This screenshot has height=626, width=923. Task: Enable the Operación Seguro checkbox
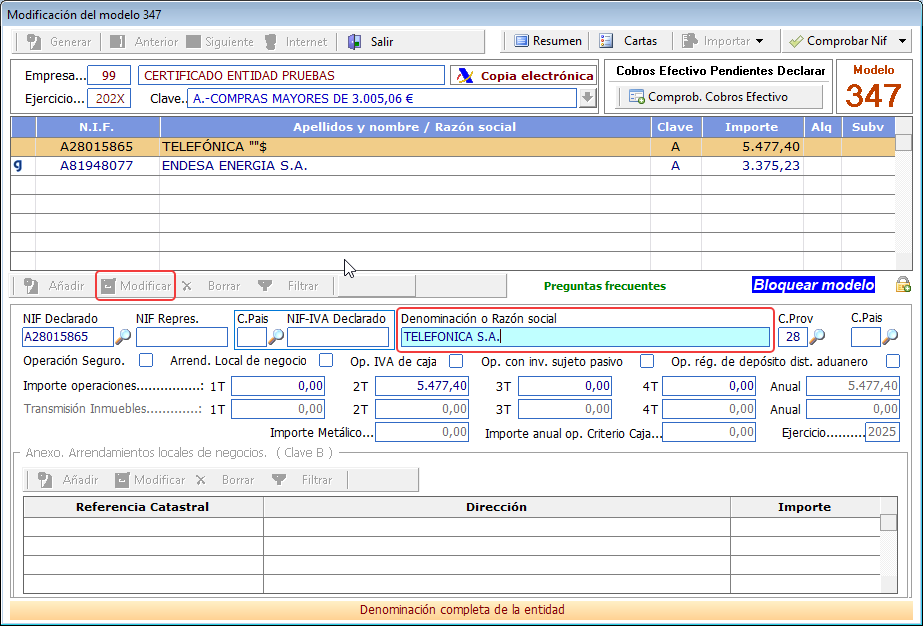pos(146,360)
